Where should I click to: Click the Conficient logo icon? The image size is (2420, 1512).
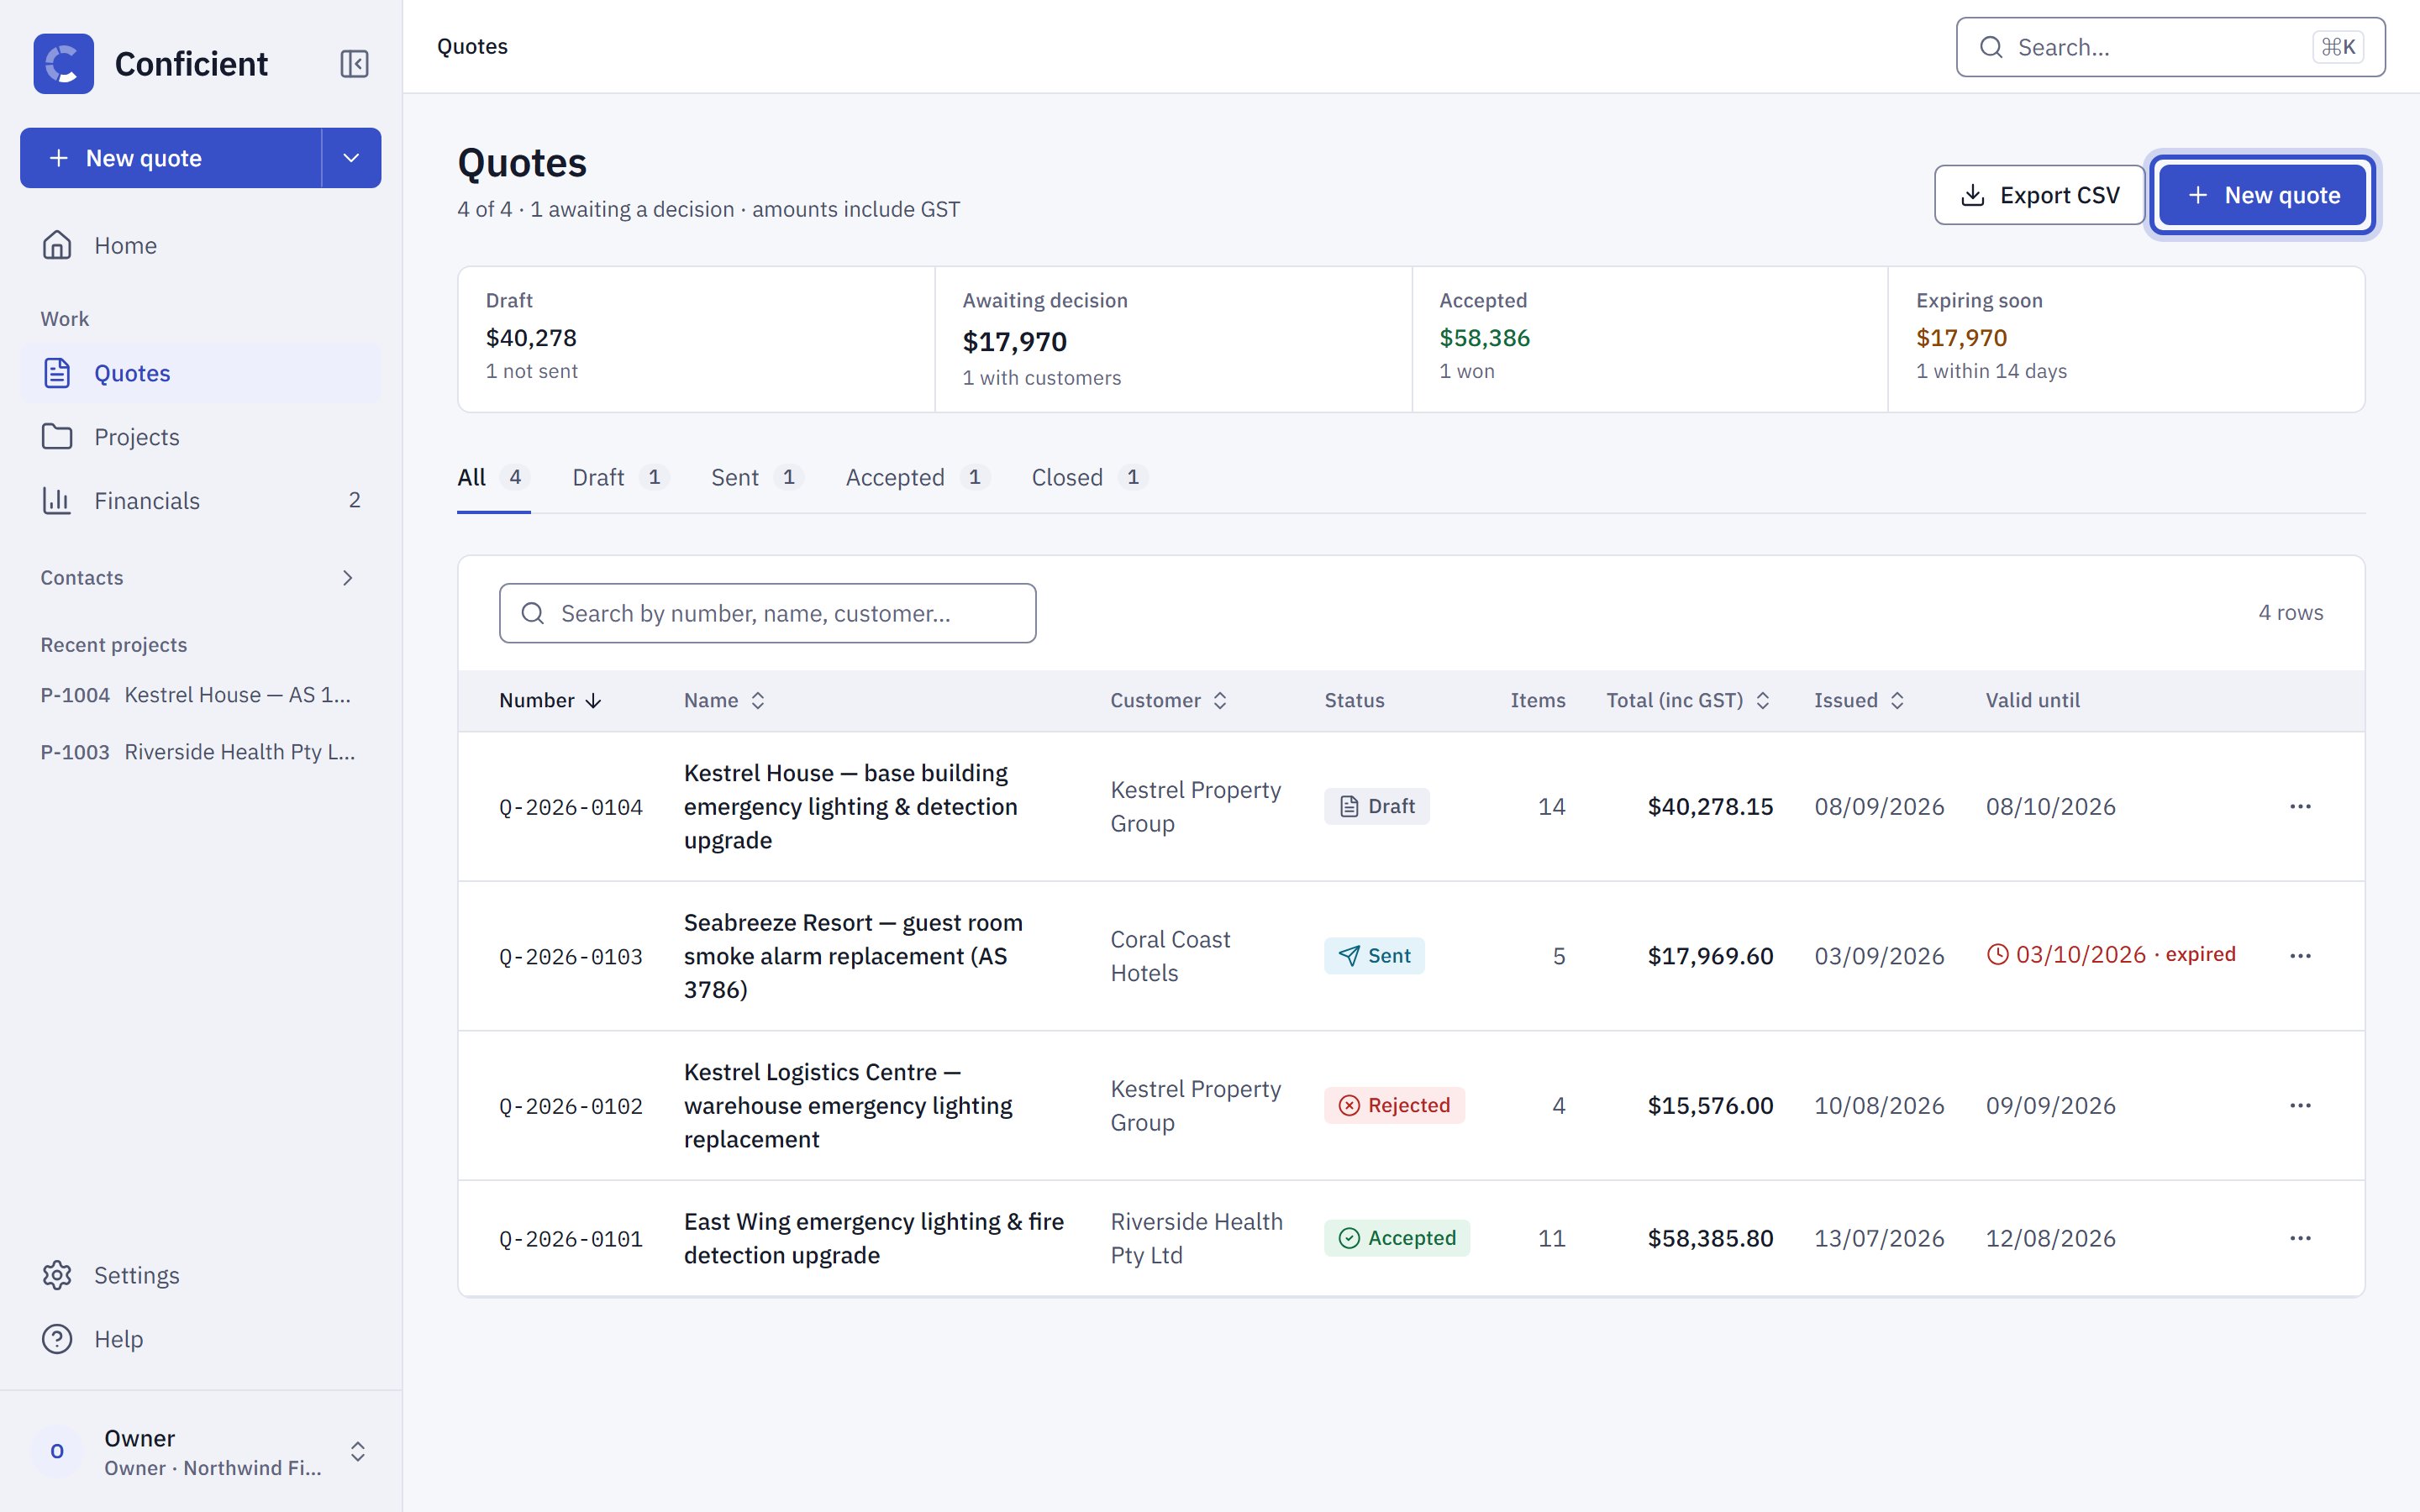tap(63, 64)
